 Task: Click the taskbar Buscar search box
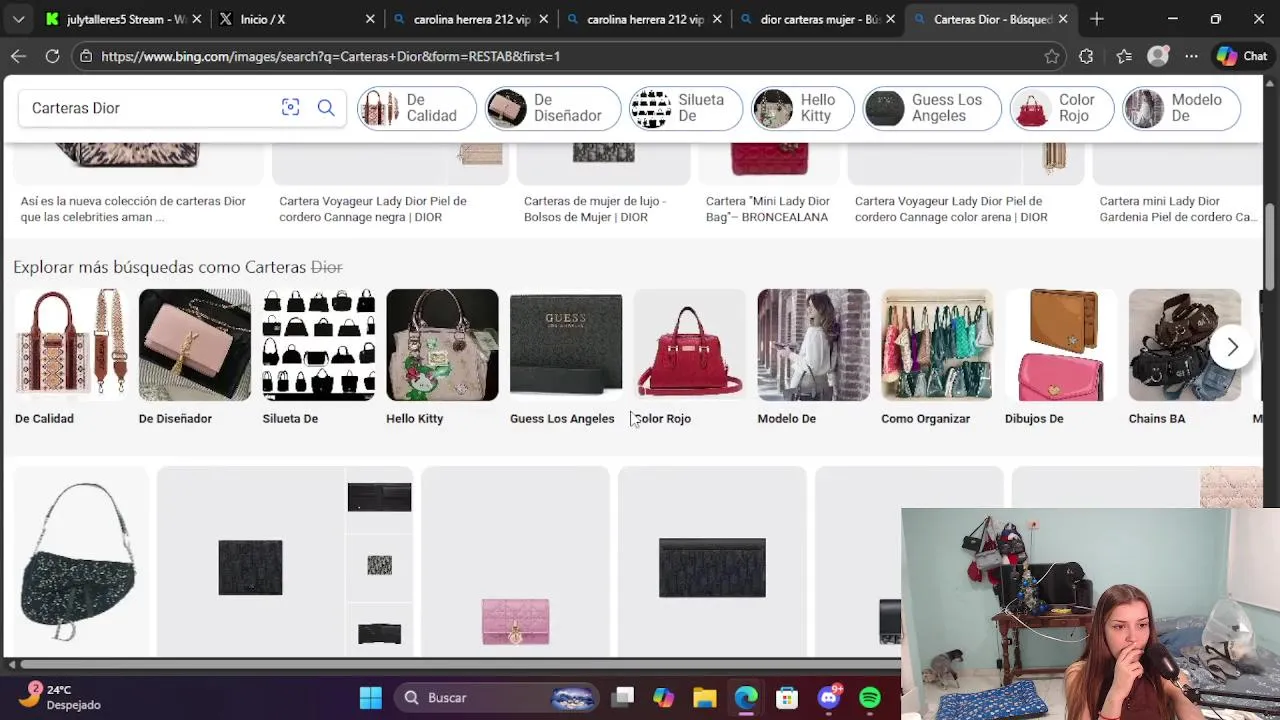495,698
